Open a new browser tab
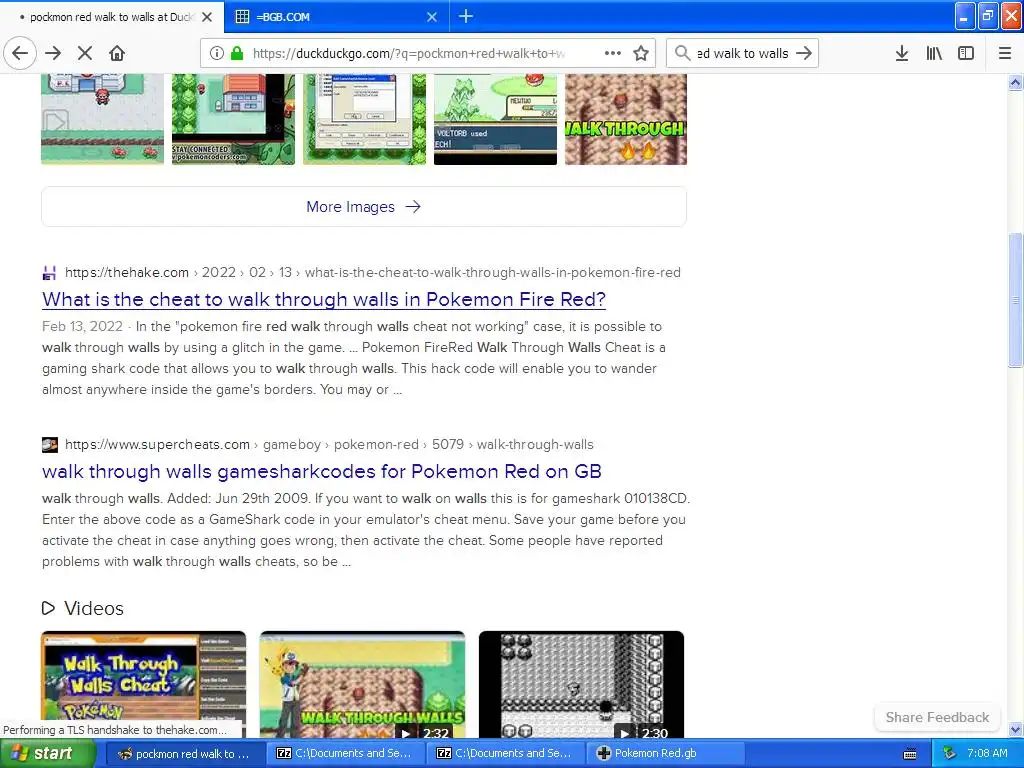 [466, 16]
